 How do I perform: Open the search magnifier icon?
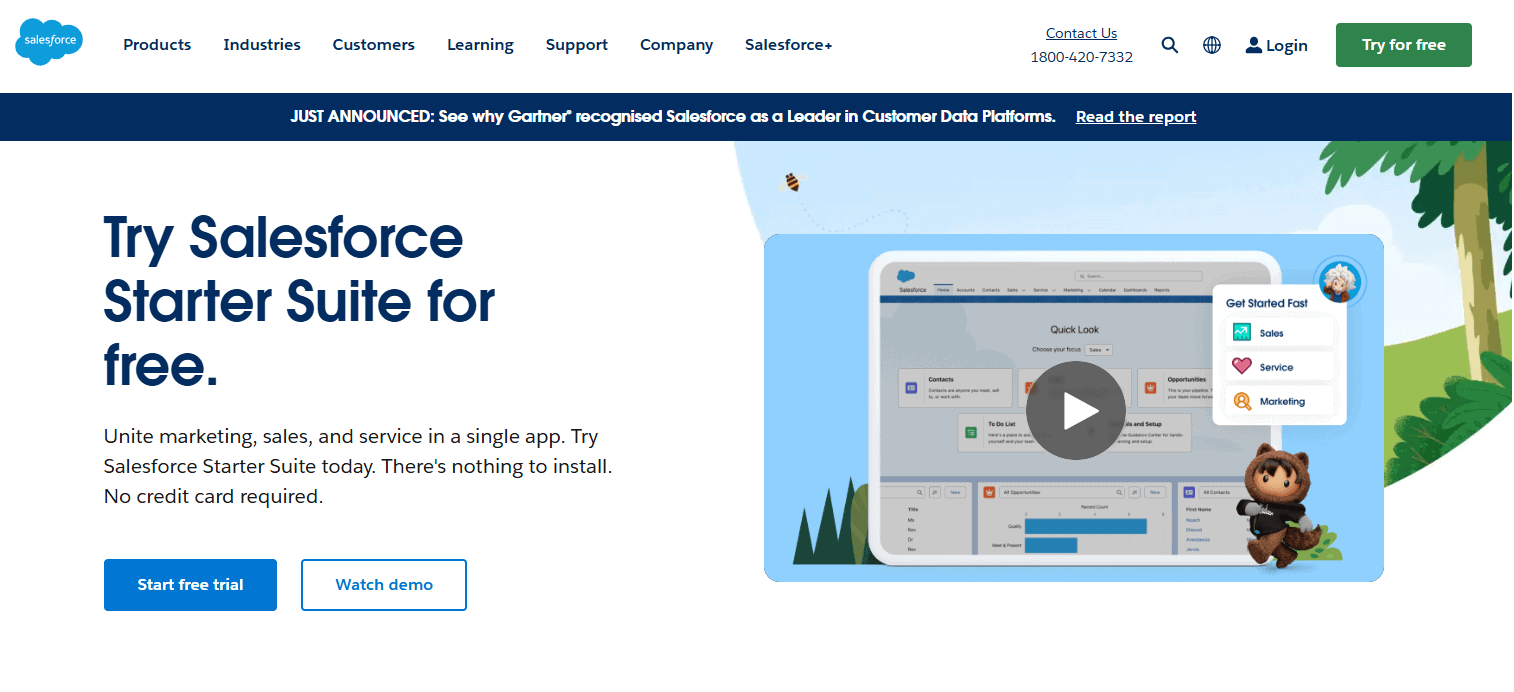[1169, 45]
